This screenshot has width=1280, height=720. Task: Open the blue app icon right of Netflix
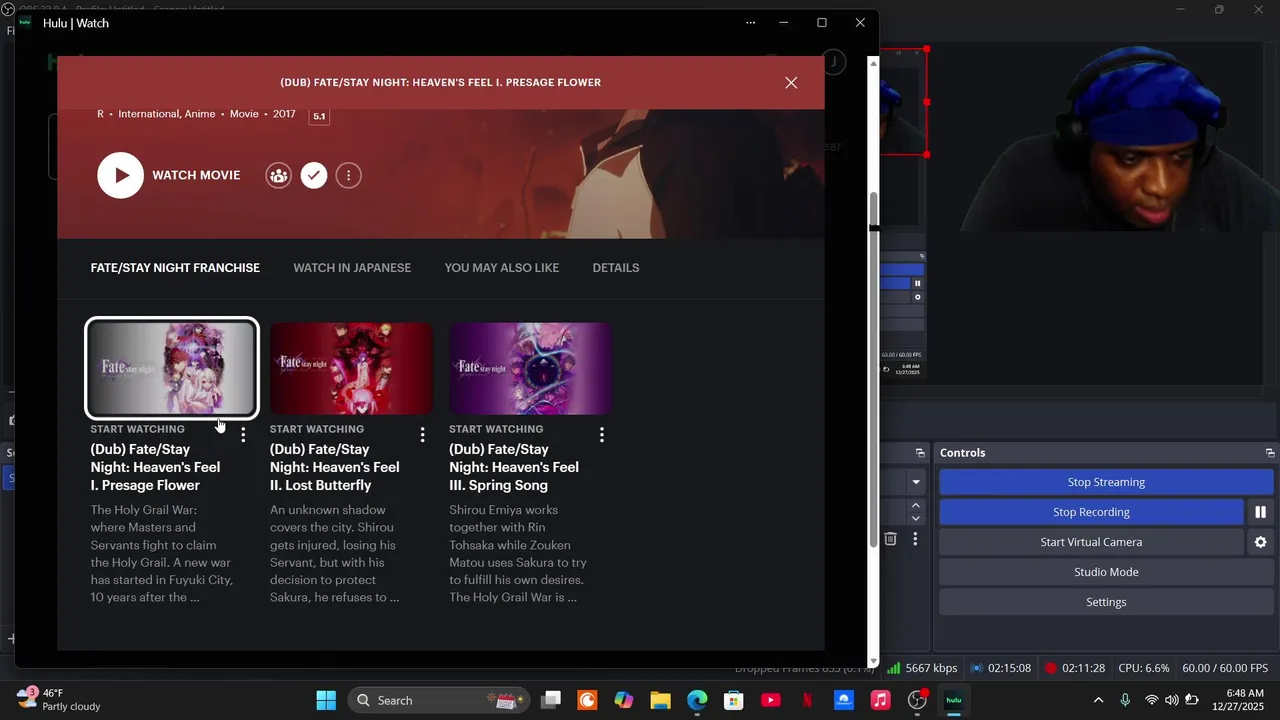coord(844,700)
